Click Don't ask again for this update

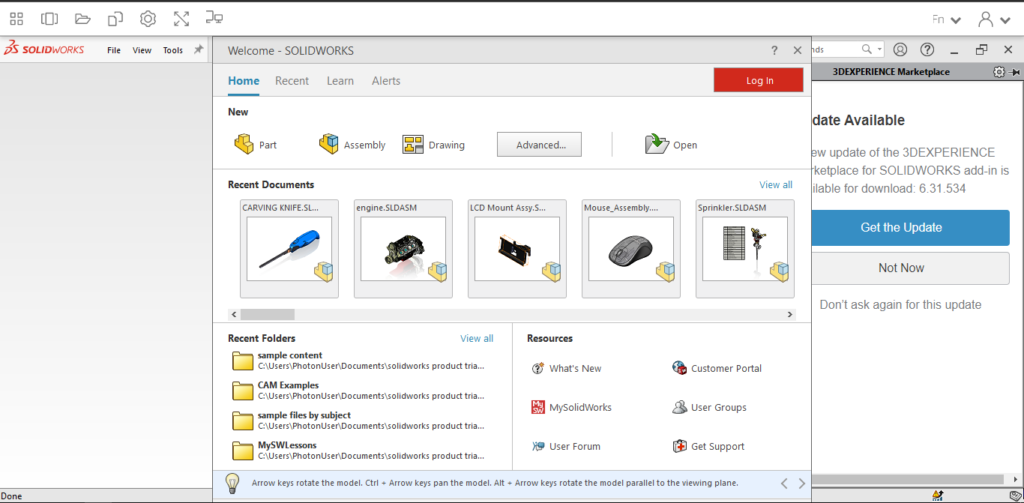[901, 305]
